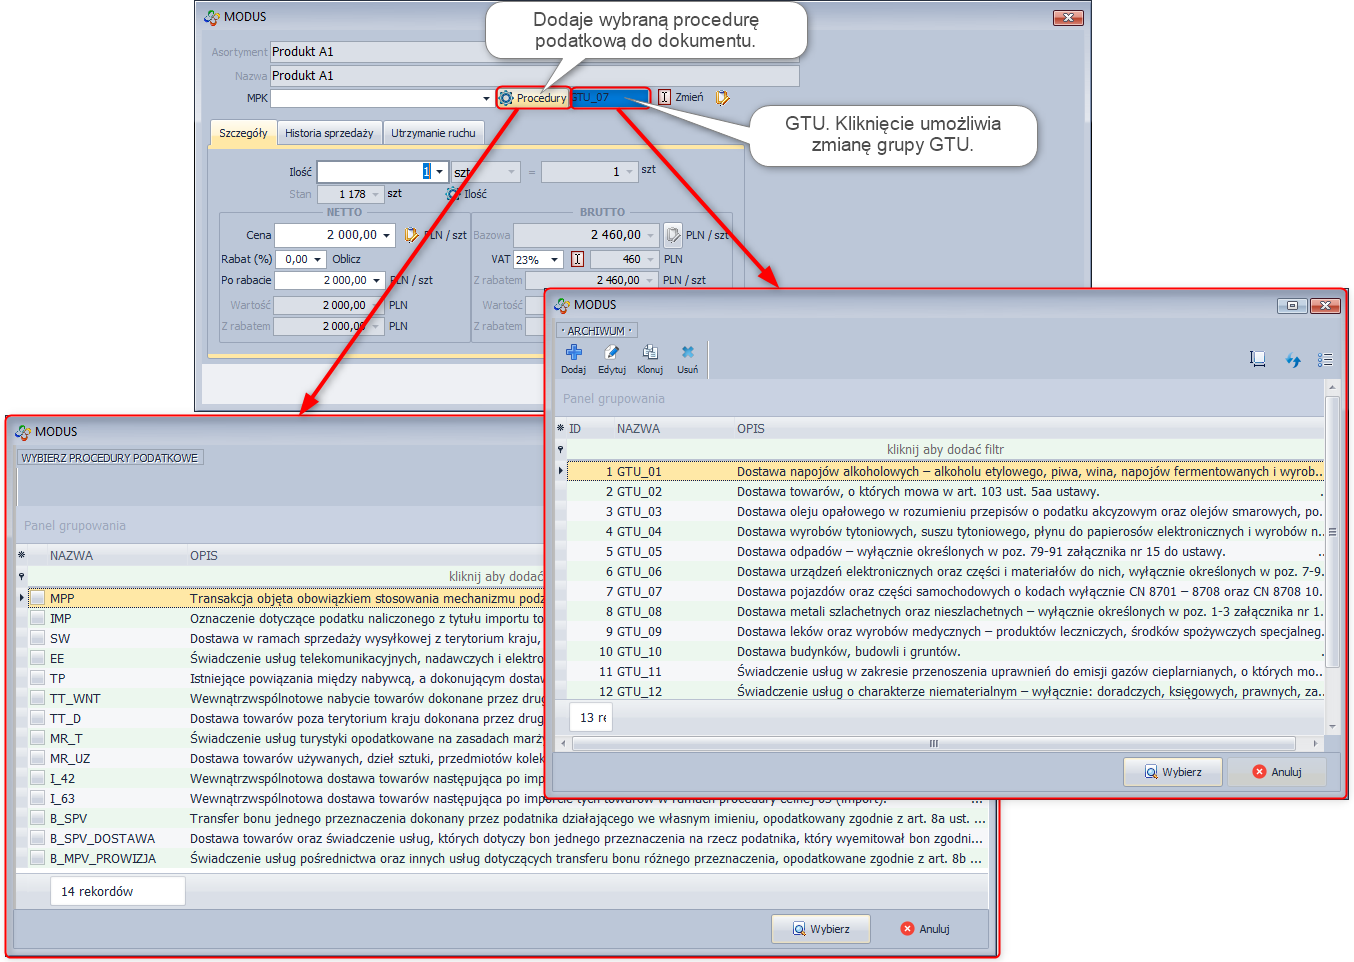Click the refresh arrows icon in GTU window
Image resolution: width=1354 pixels, height=962 pixels.
tap(1292, 360)
